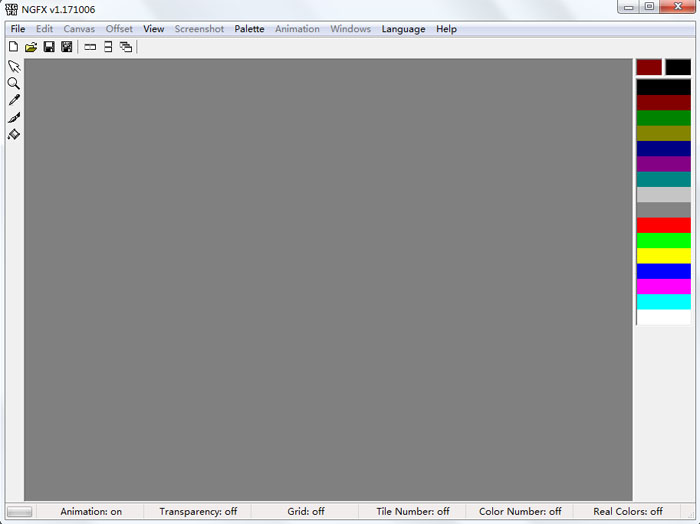Screen dimensions: 700x524
Task: Open the Animation menu
Action: [x=297, y=29]
